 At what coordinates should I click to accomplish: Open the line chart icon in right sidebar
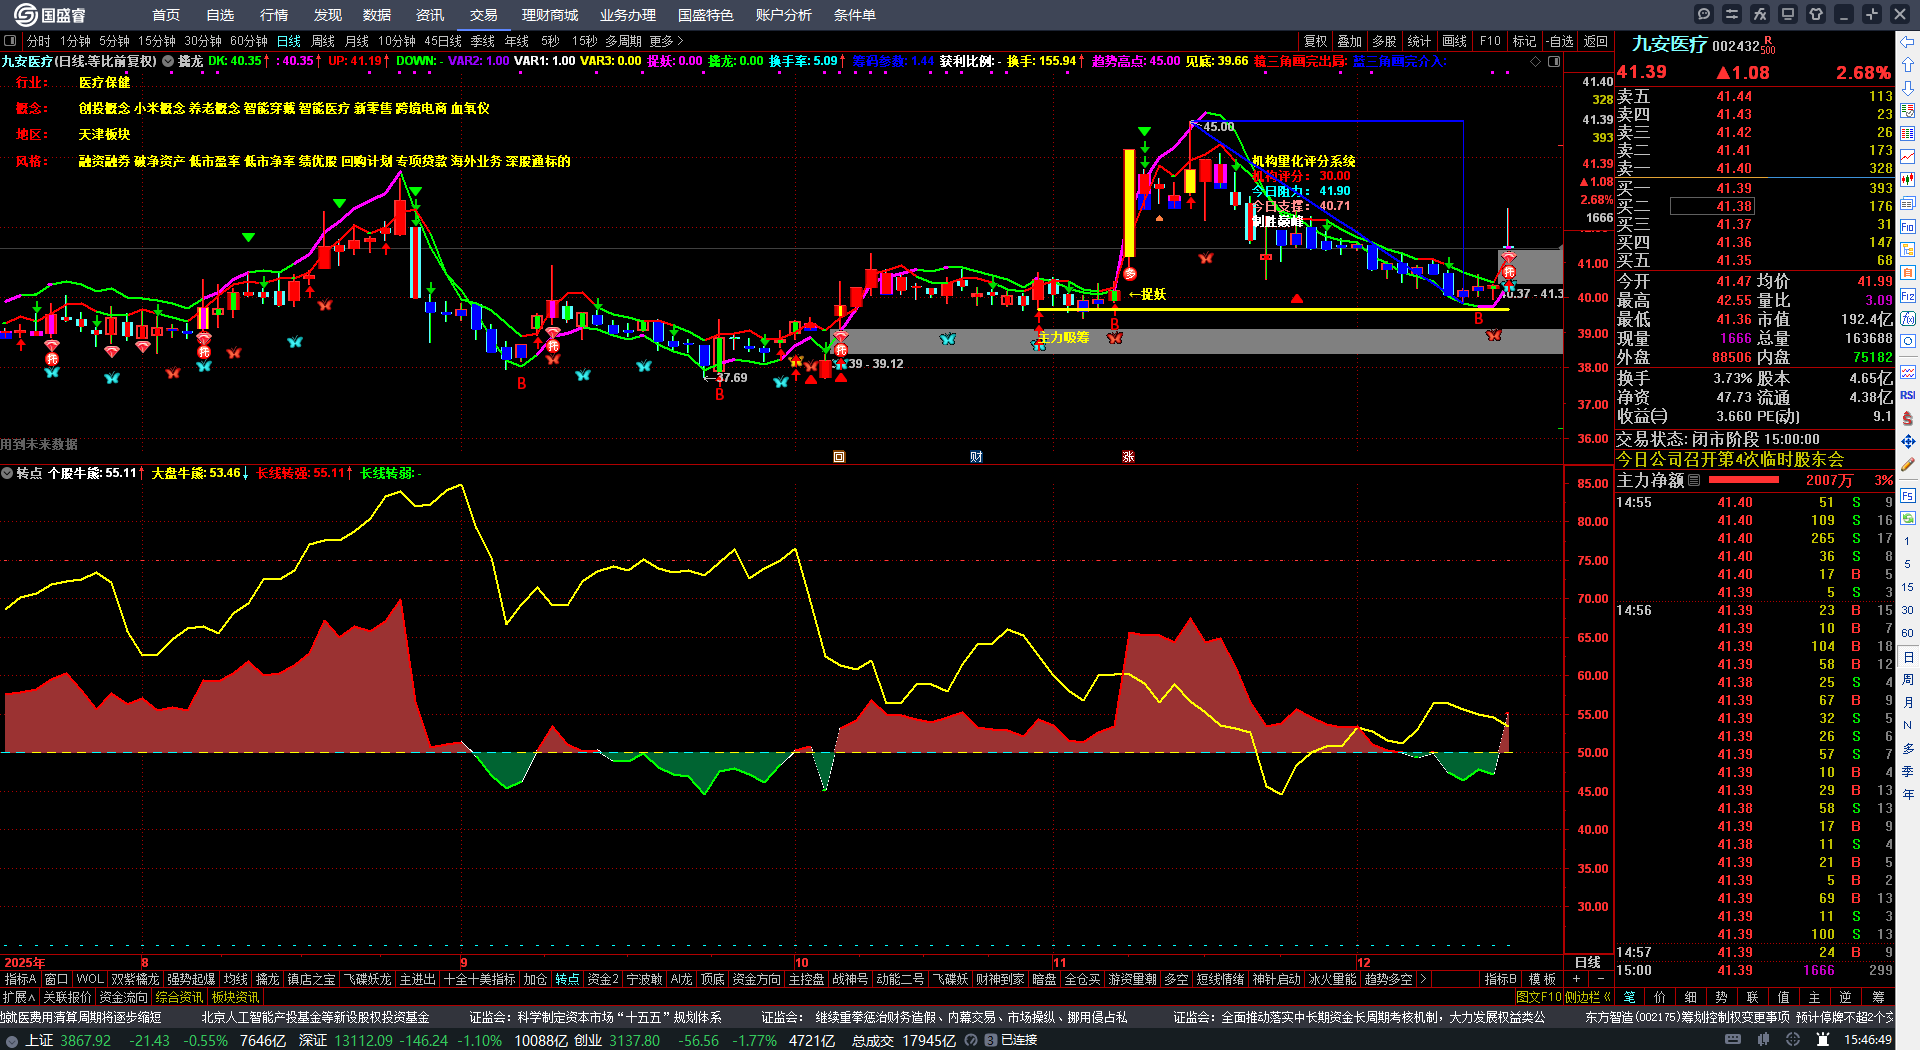point(1908,157)
